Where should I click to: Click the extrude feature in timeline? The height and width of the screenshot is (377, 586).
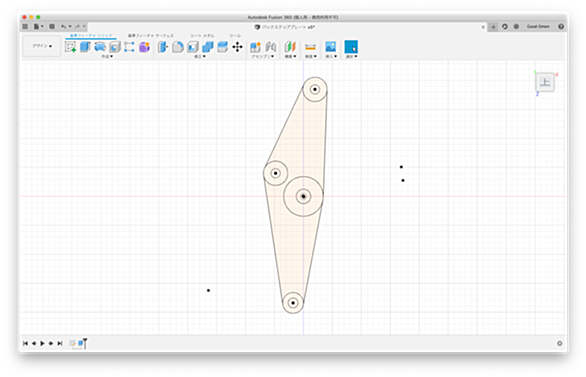pyautogui.click(x=80, y=343)
